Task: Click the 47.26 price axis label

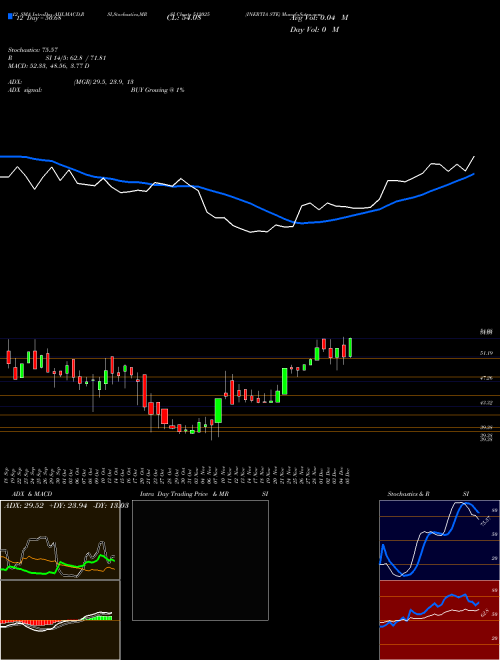Action: click(x=486, y=378)
